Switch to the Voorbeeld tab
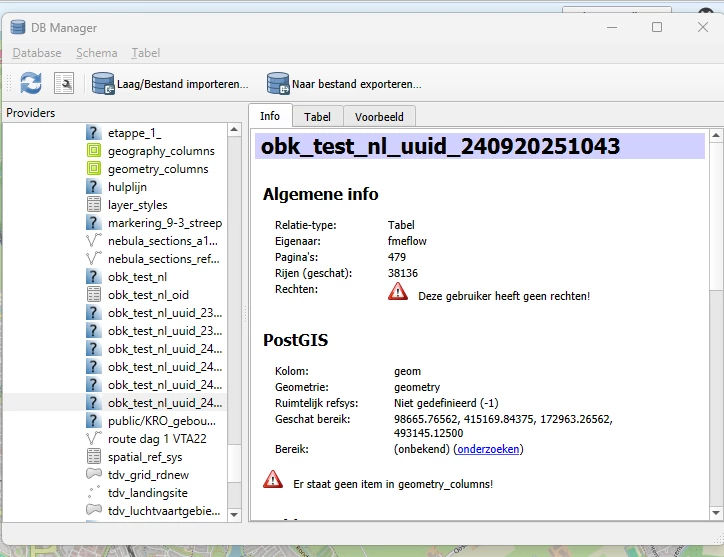724x557 pixels. 379,117
